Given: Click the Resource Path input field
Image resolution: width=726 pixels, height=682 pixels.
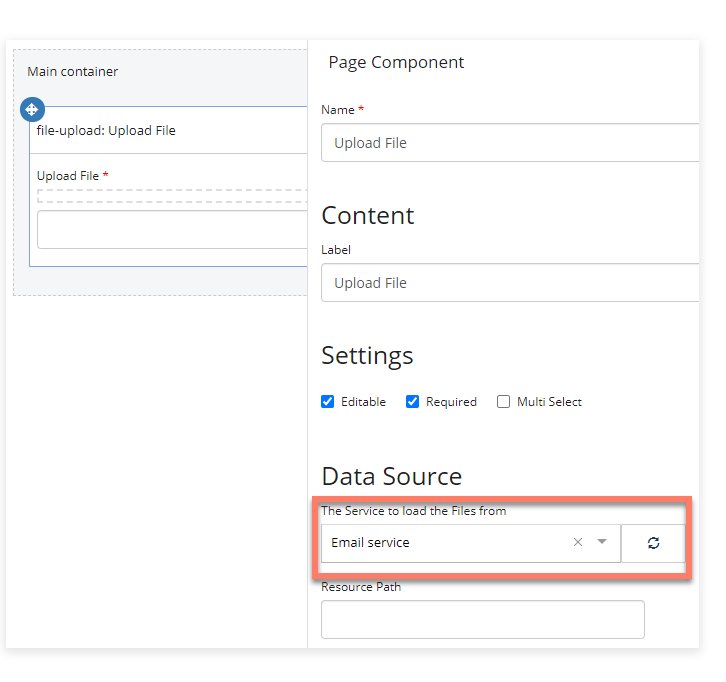Looking at the screenshot, I should (x=482, y=619).
